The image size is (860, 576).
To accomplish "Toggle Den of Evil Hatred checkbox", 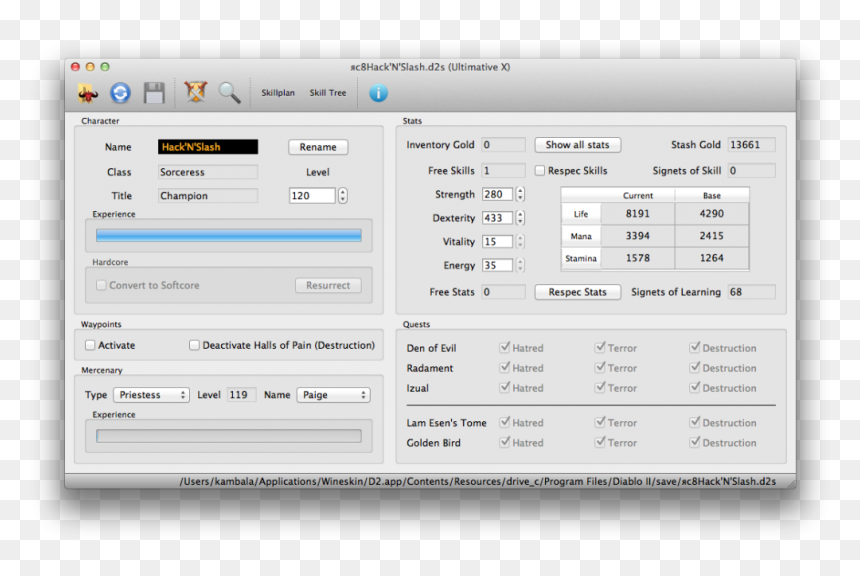I will (505, 347).
